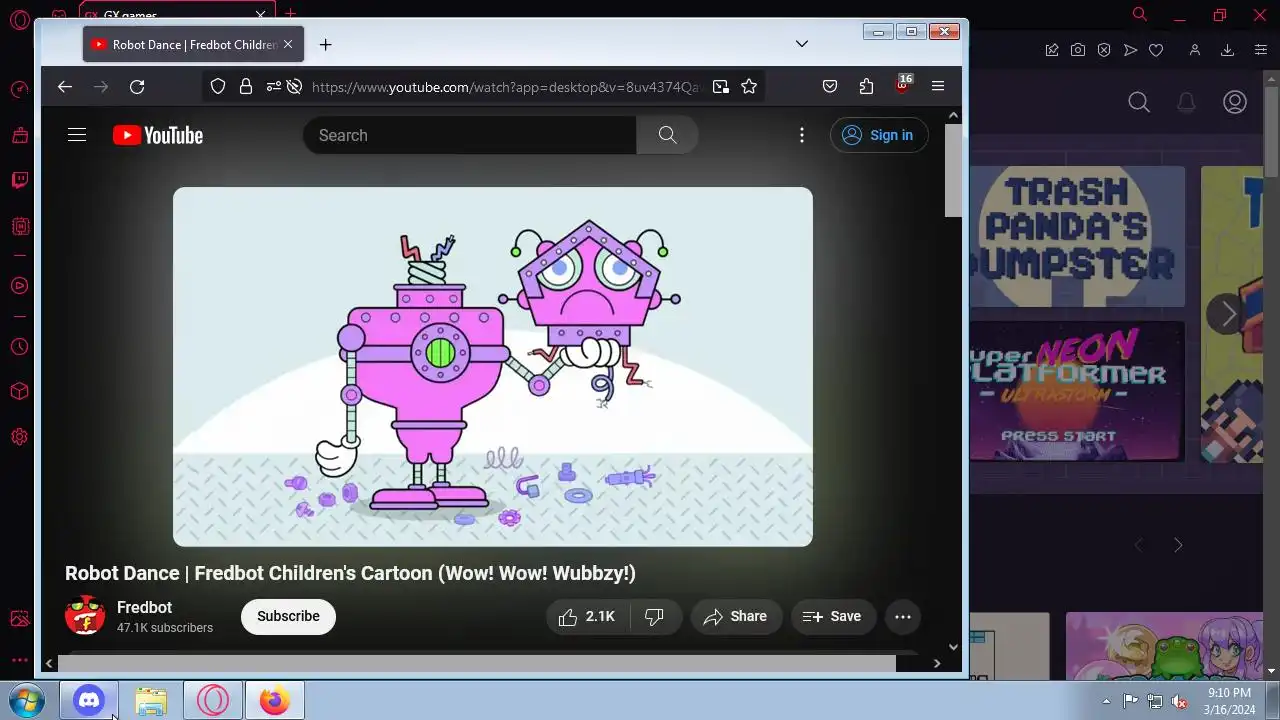Screen dimensions: 1280x720
Task: Save page to Pocket
Action: [x=830, y=87]
